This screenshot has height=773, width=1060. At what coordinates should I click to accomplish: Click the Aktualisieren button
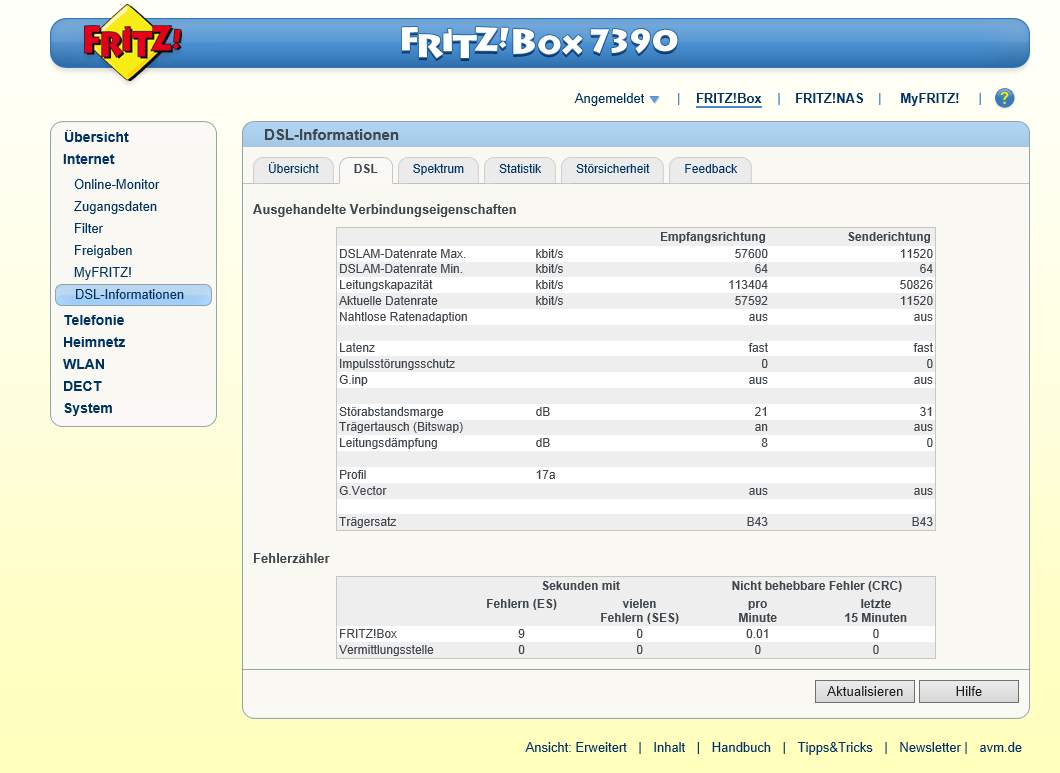(865, 691)
